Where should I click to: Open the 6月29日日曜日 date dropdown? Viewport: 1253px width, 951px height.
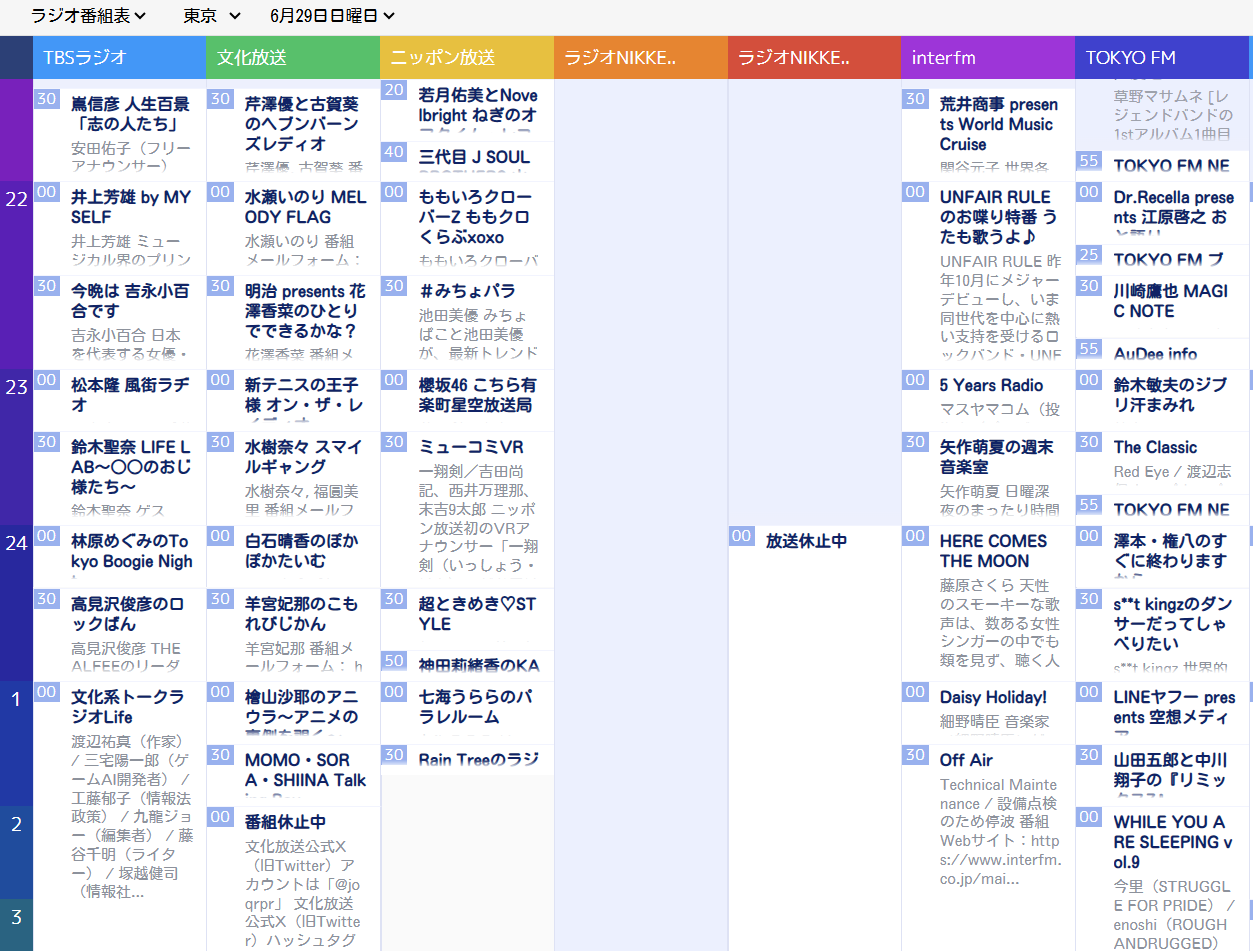[333, 15]
